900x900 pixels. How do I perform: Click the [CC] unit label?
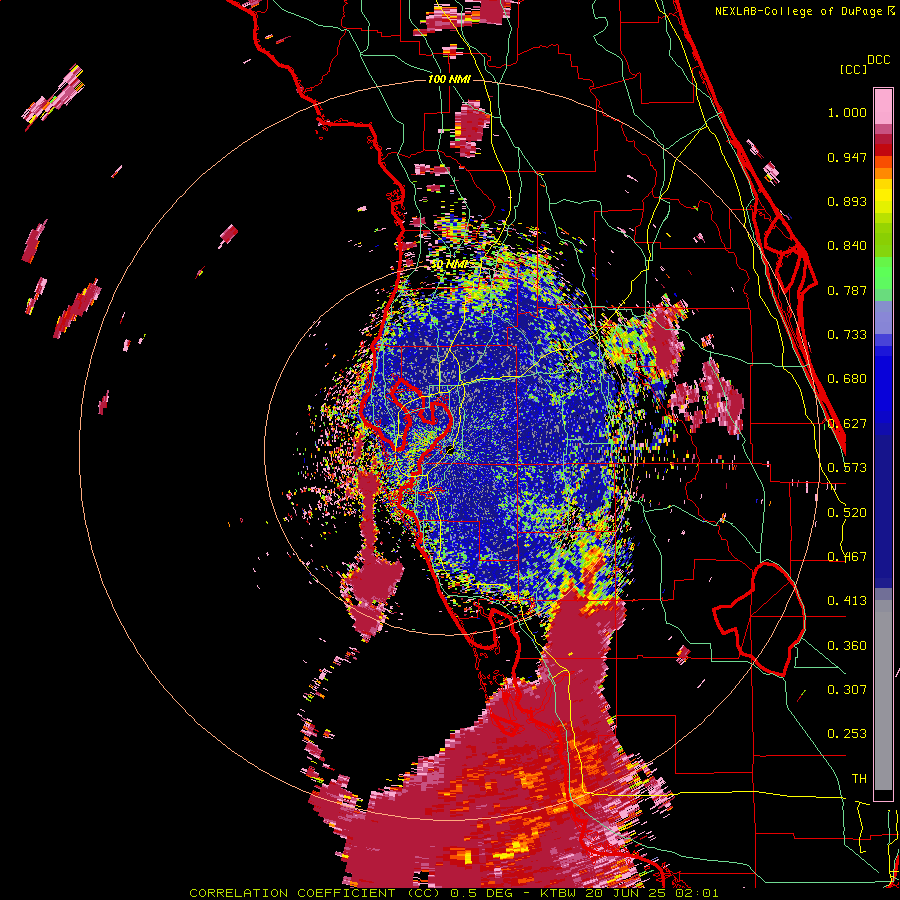pos(854,69)
